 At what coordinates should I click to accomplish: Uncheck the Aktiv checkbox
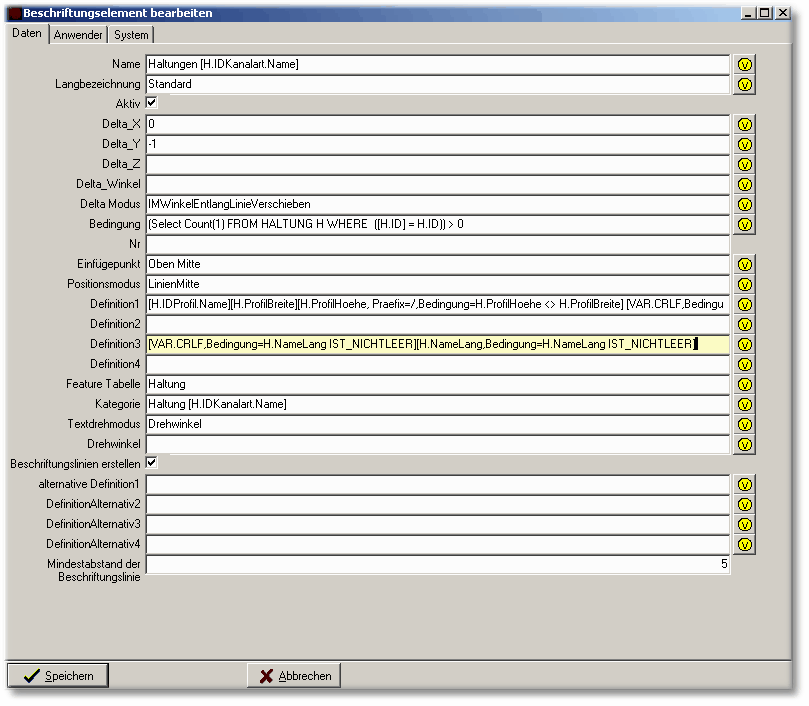tap(152, 103)
